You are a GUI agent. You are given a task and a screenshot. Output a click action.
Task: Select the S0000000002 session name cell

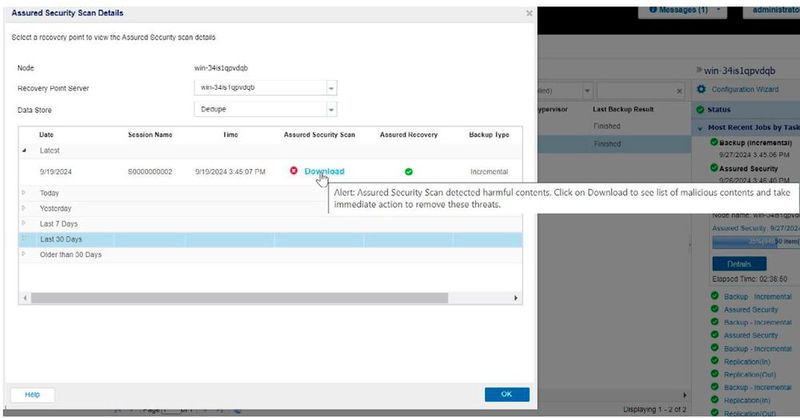[150, 172]
